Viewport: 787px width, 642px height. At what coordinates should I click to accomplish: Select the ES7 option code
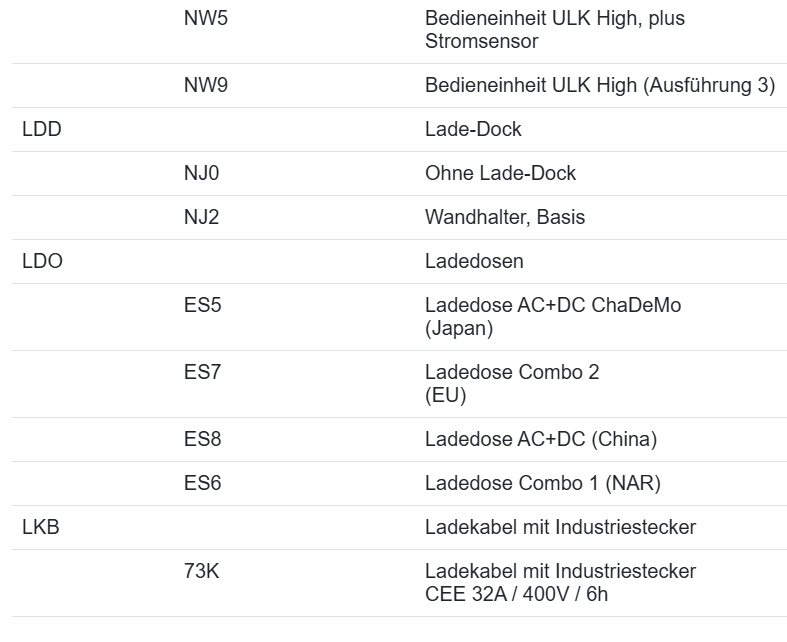click(203, 373)
